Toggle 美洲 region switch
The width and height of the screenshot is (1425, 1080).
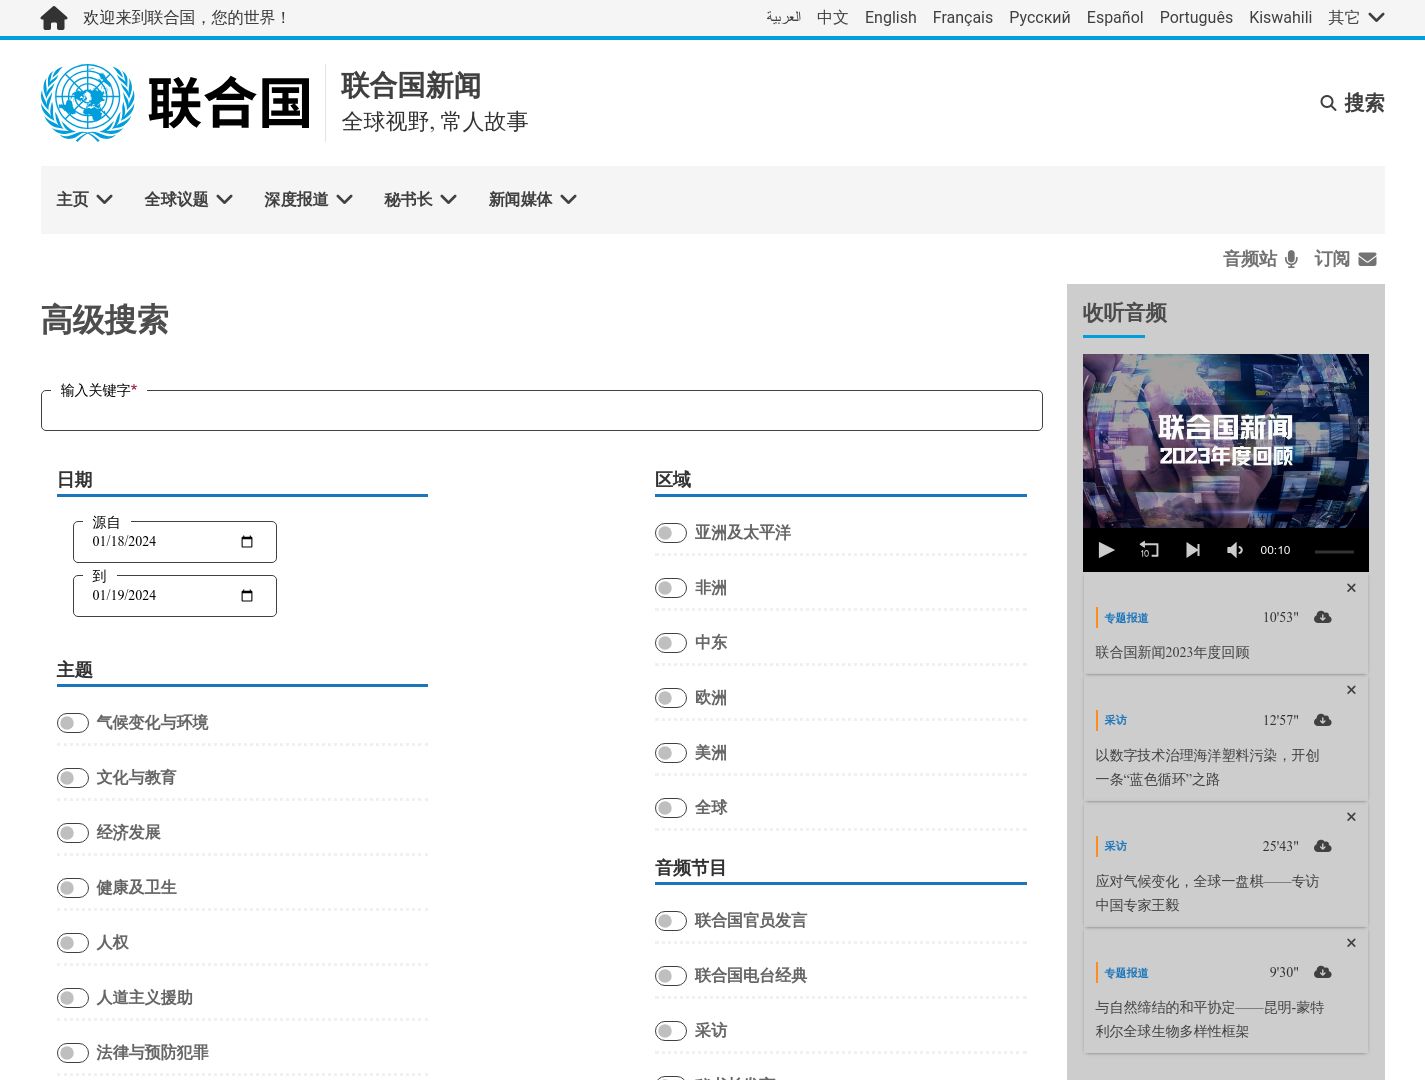(671, 753)
